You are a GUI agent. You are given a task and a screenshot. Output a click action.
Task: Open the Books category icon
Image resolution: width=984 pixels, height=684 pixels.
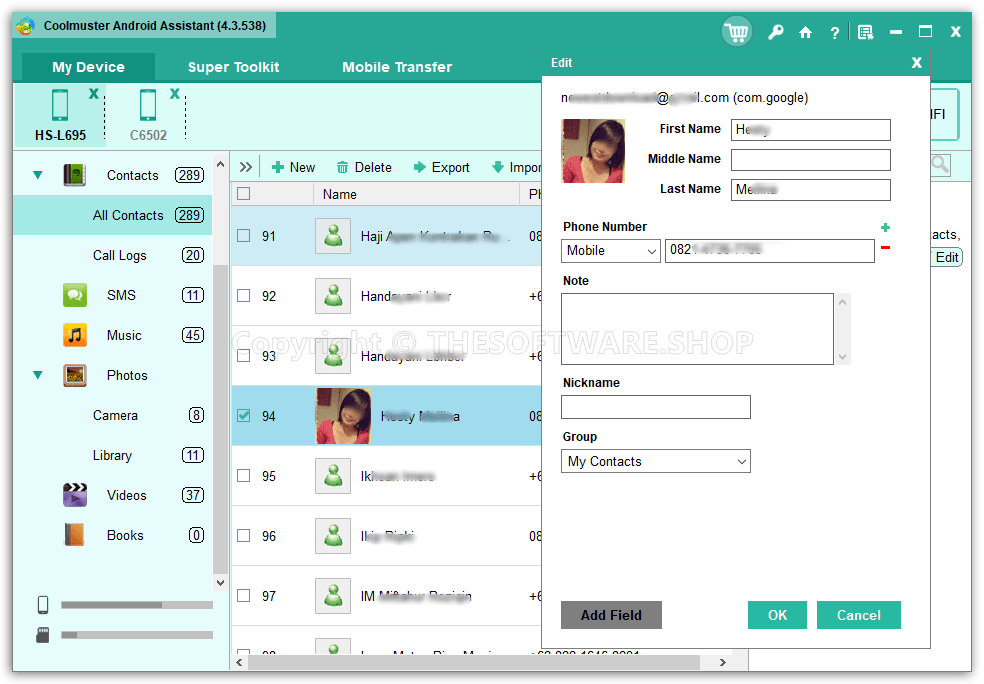click(75, 535)
